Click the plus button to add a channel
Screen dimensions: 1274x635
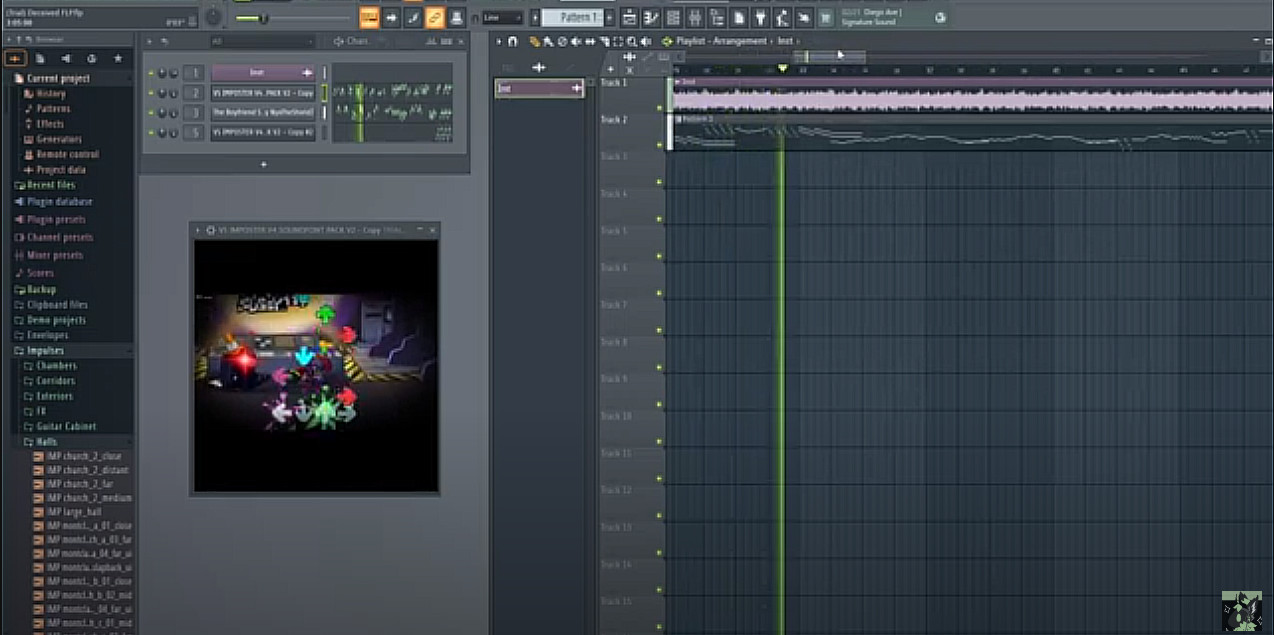pyautogui.click(x=263, y=163)
